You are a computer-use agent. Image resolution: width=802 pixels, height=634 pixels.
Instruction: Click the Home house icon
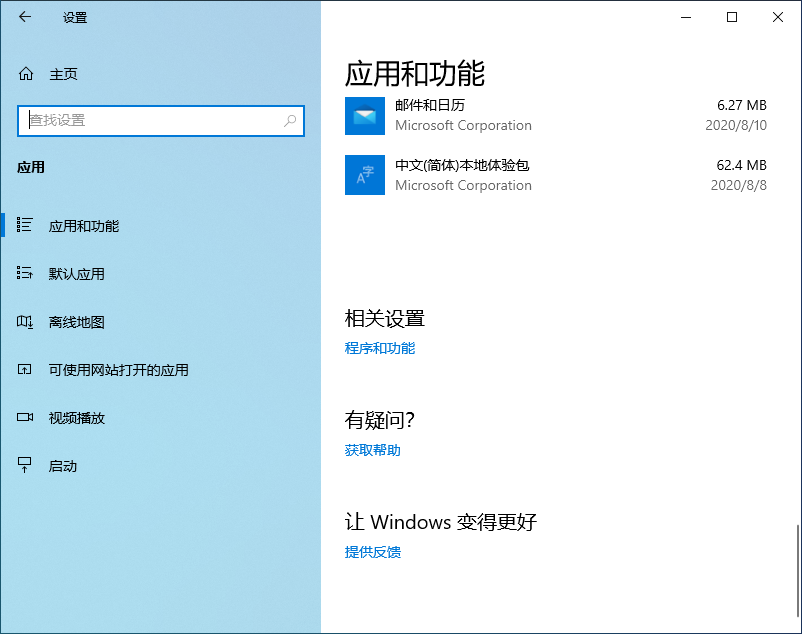point(26,74)
